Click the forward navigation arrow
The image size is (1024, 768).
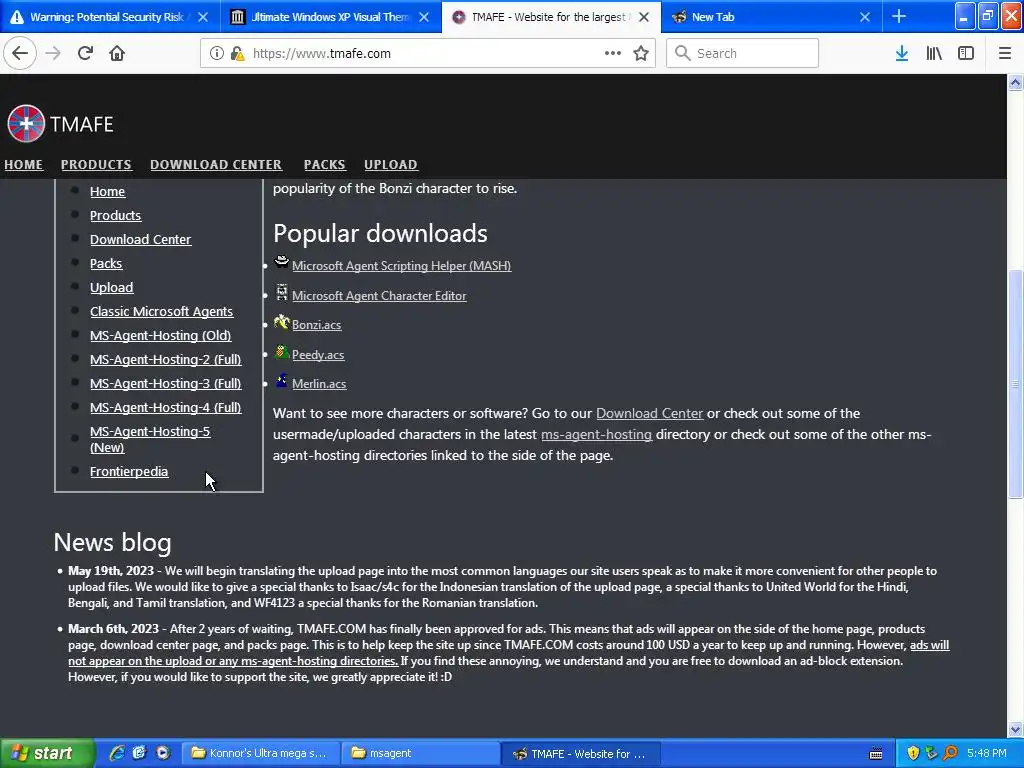(53, 53)
